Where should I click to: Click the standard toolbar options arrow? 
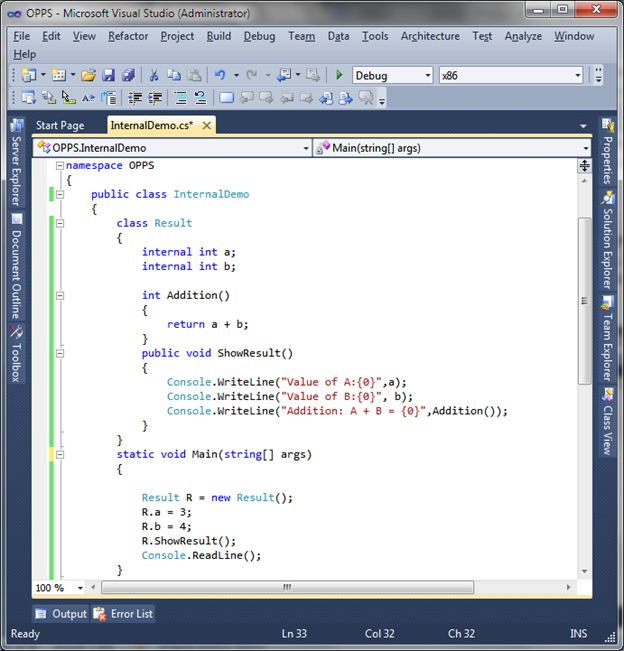pyautogui.click(x=598, y=76)
